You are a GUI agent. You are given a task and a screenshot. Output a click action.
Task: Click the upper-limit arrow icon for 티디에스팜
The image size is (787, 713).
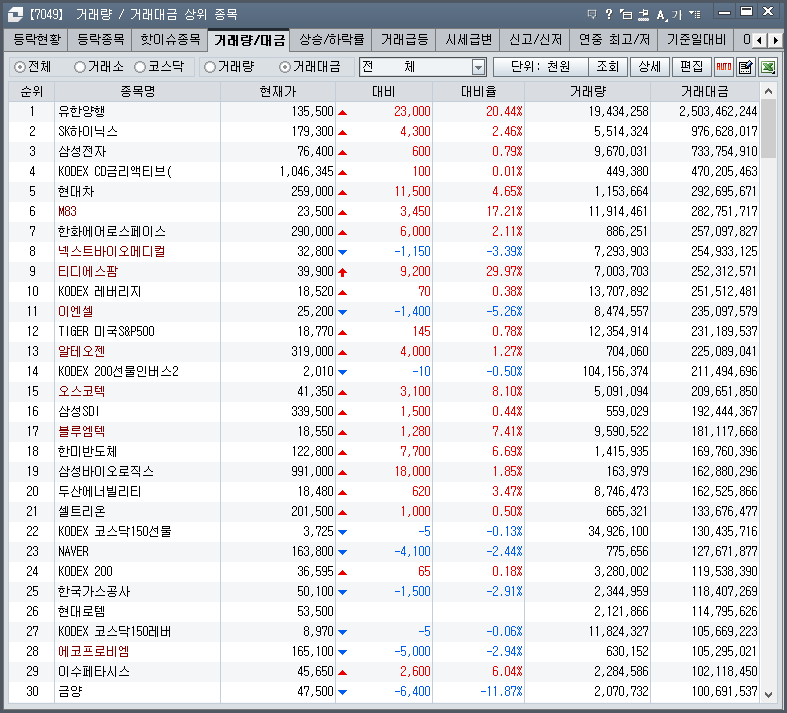coord(343,272)
